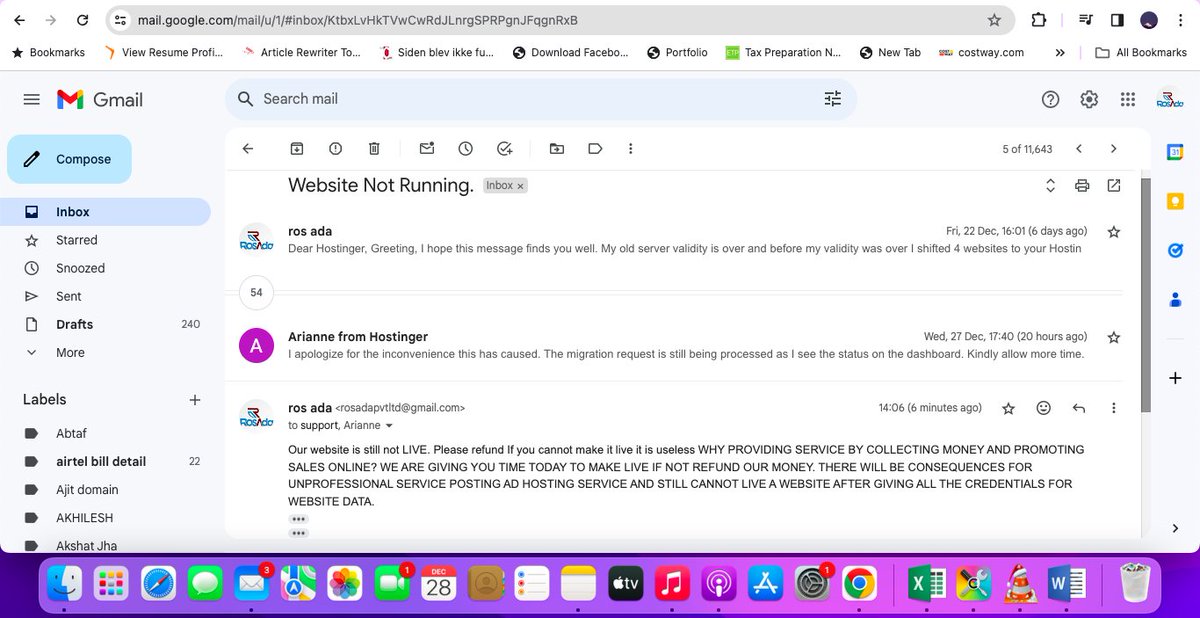Open All Bookmarks folder
This screenshot has height=618, width=1200.
(1141, 52)
